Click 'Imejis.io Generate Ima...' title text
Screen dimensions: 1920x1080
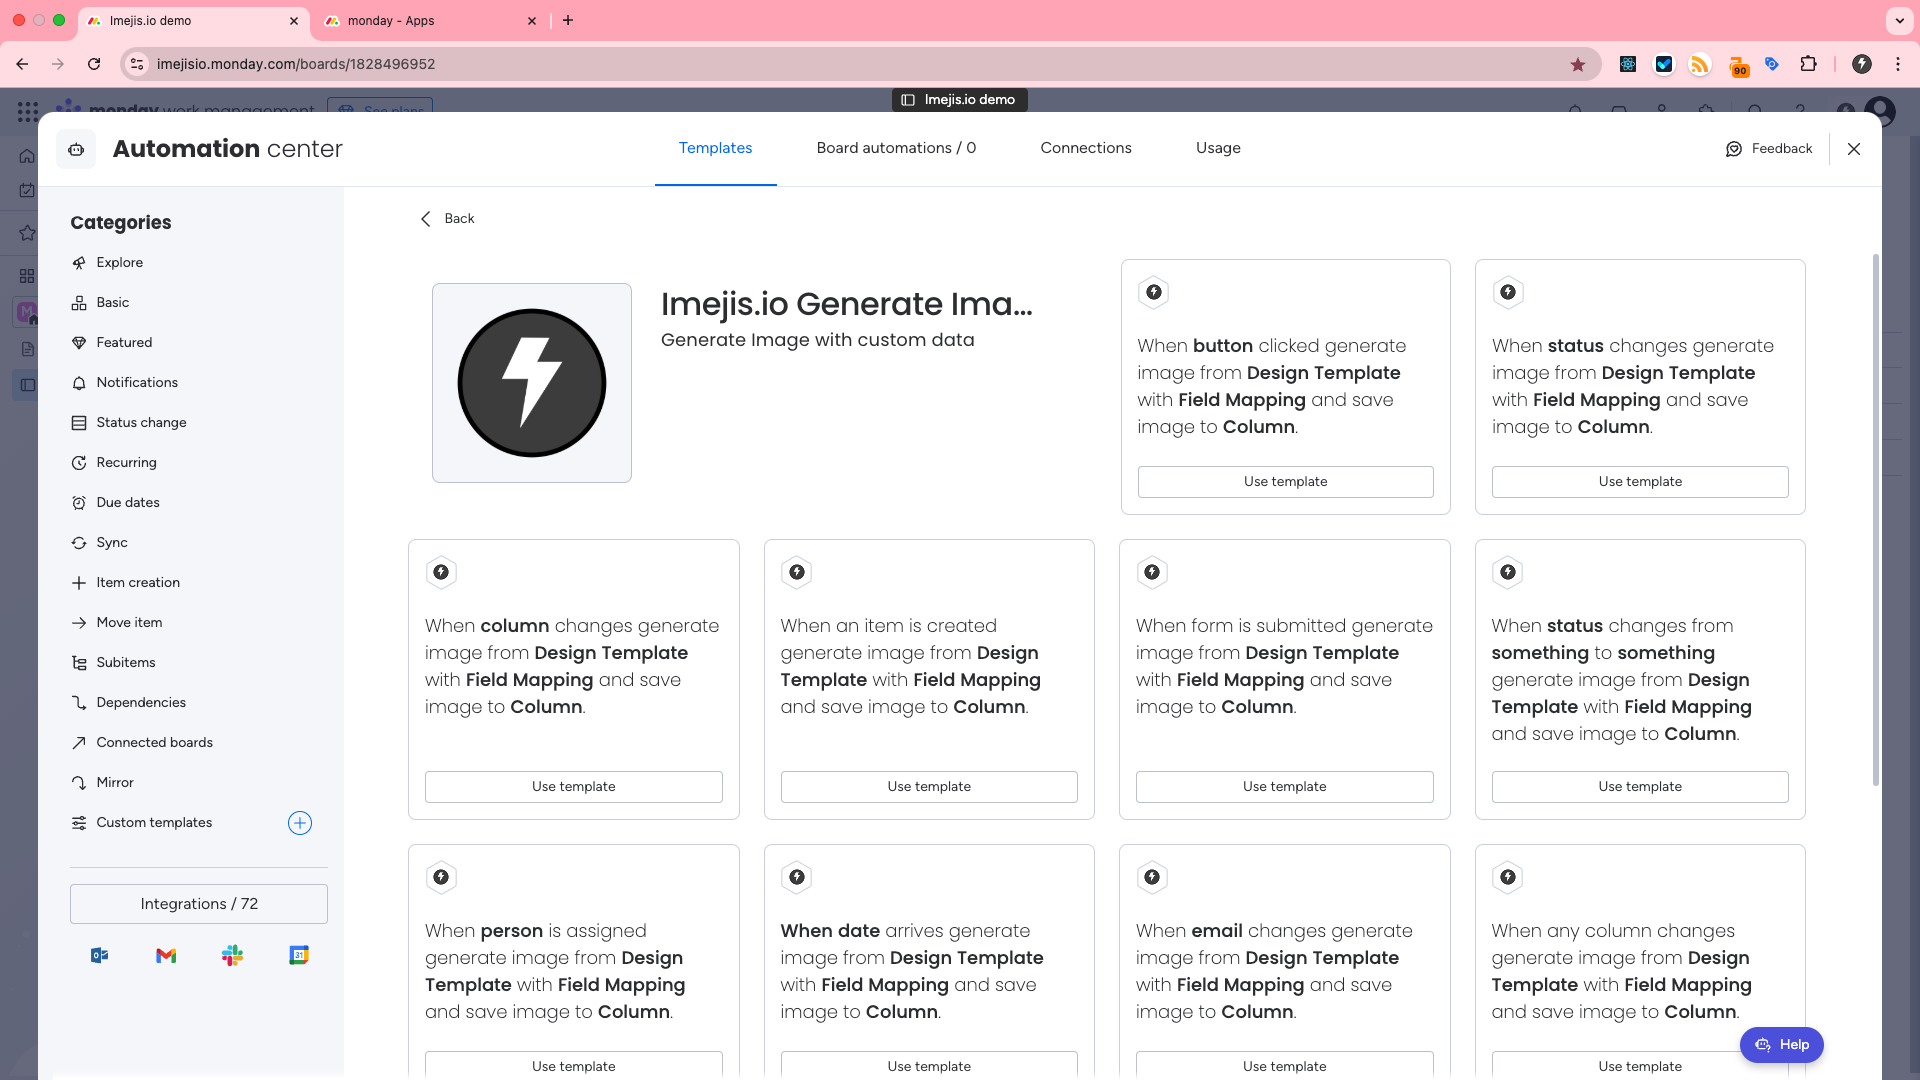[847, 304]
